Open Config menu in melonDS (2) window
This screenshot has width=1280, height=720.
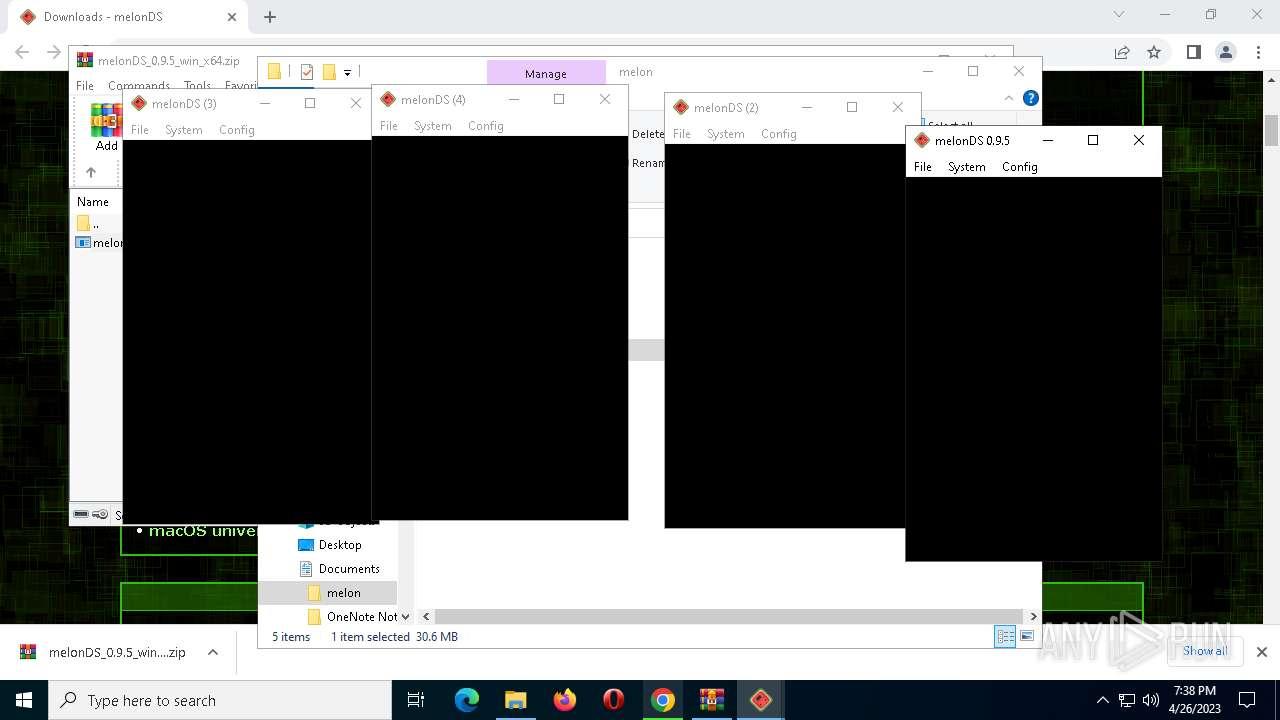click(779, 134)
